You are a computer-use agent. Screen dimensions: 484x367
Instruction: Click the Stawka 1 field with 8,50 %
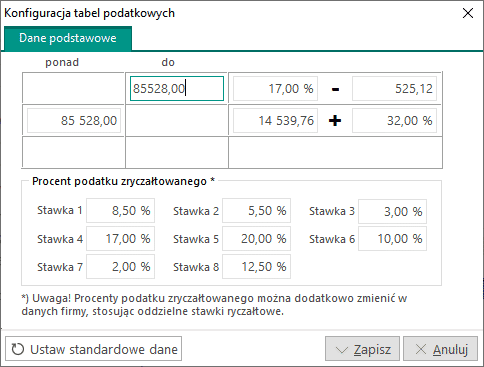coord(120,210)
